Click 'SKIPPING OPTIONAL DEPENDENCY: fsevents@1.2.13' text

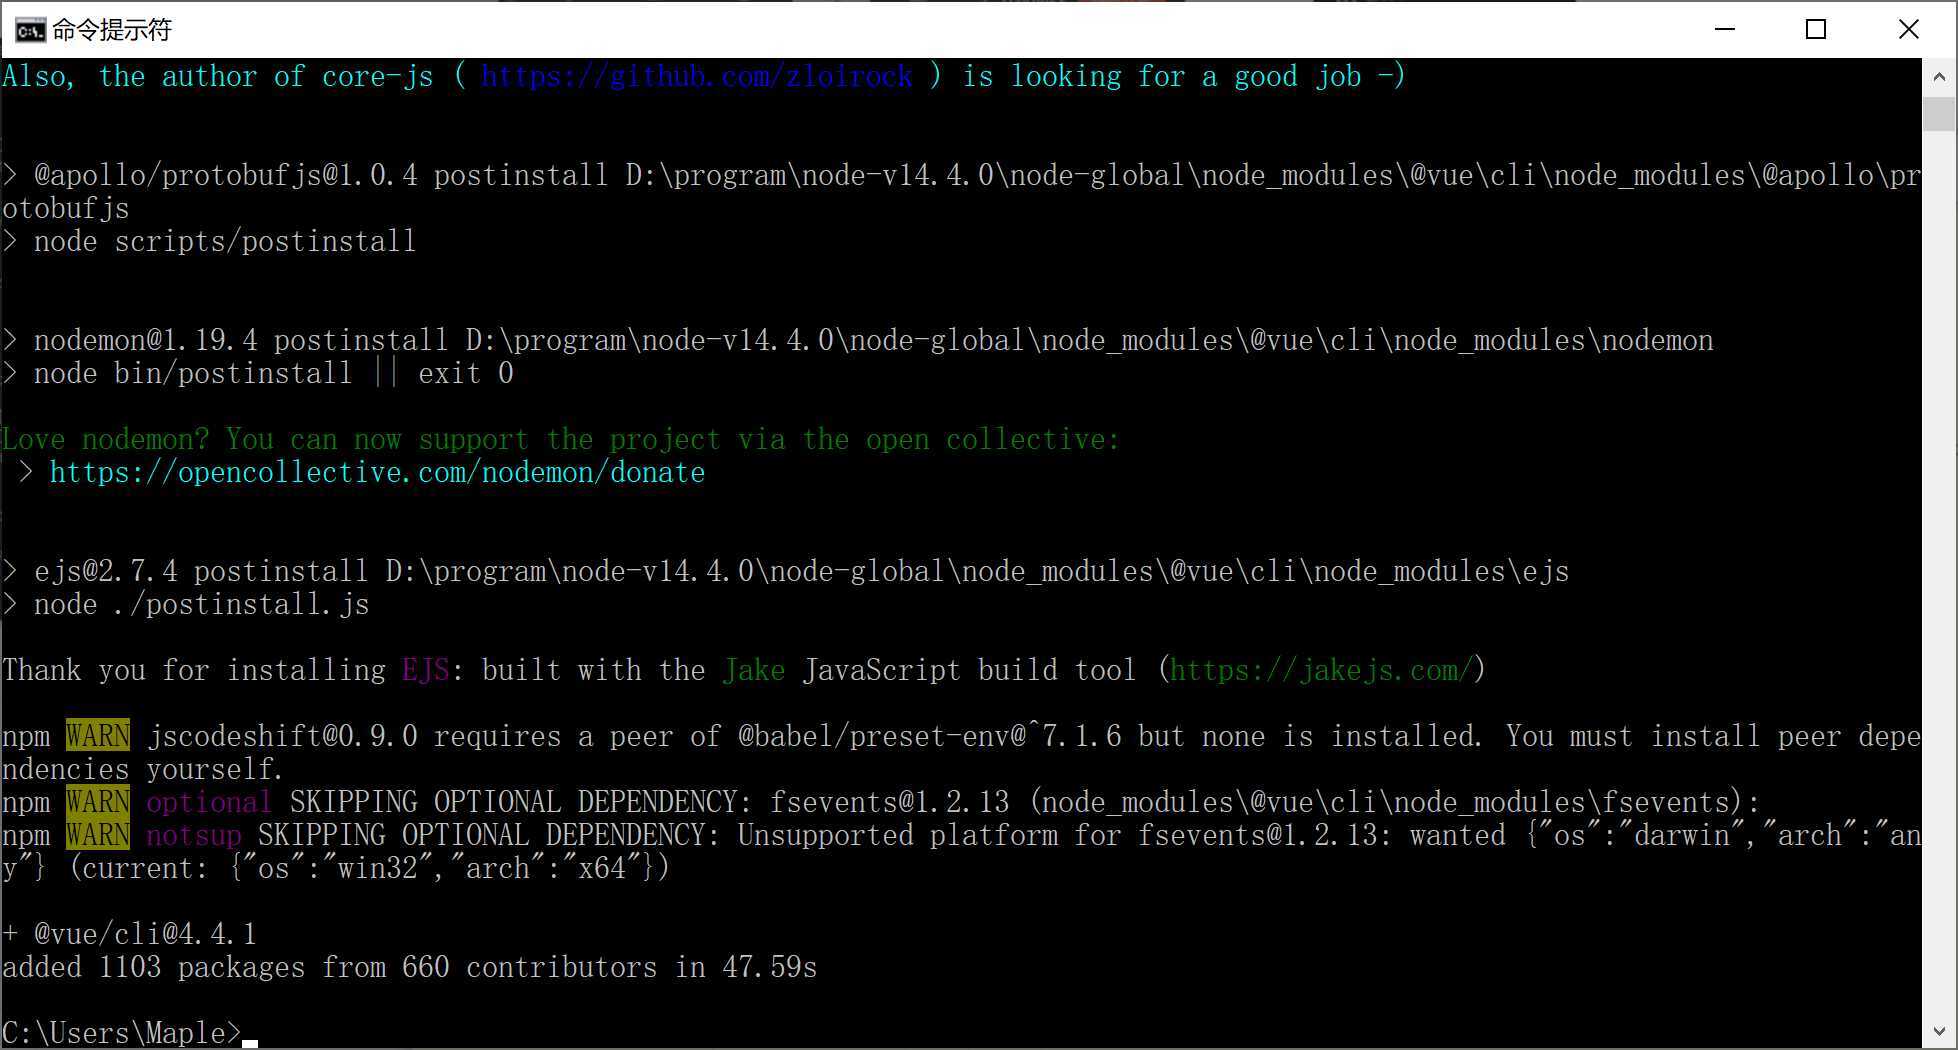[x=649, y=802]
